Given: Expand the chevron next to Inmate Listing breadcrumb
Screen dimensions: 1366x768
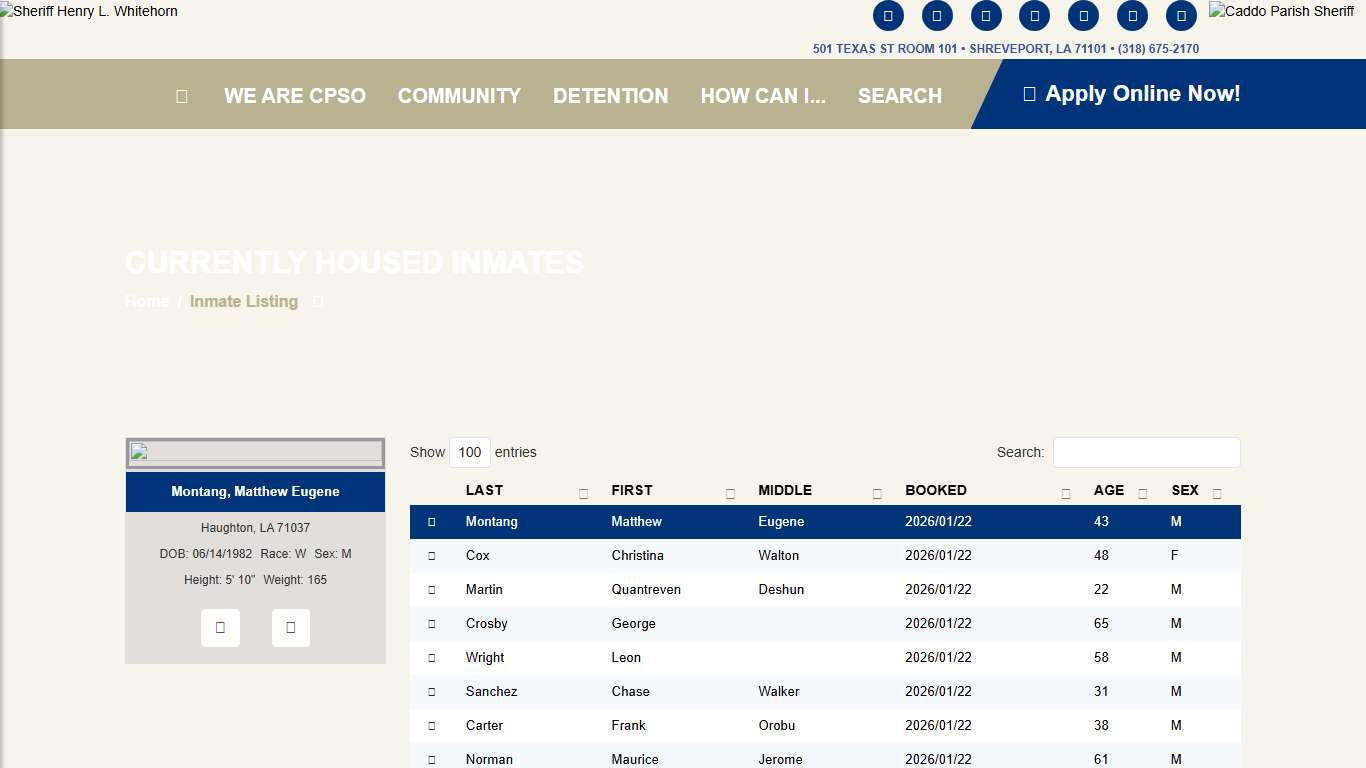Looking at the screenshot, I should (317, 301).
